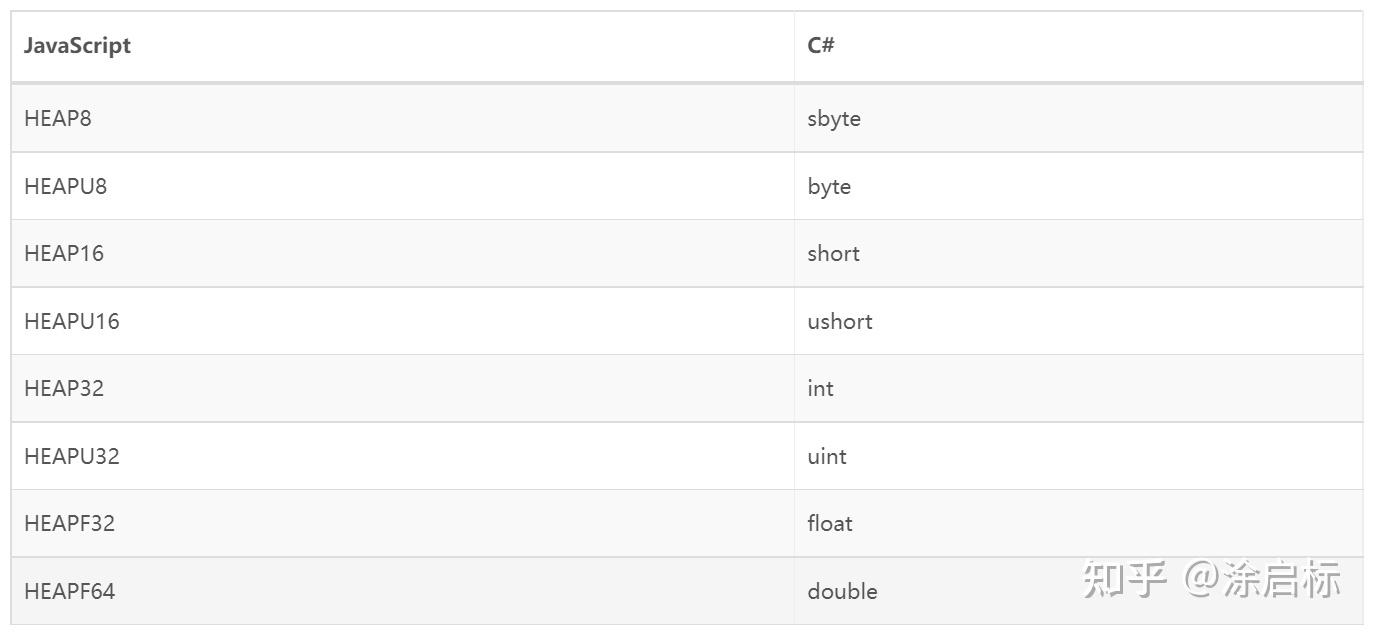Click the ushort type cell

(x=840, y=321)
